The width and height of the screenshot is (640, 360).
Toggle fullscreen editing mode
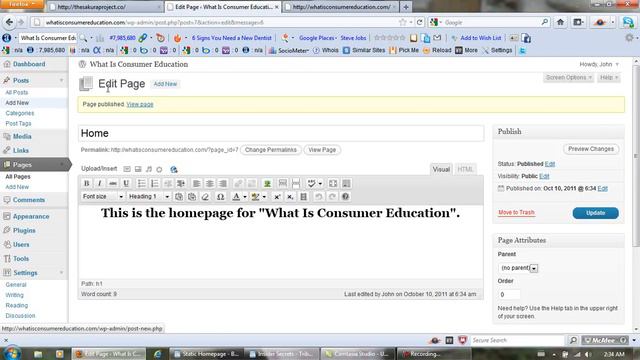click(333, 184)
